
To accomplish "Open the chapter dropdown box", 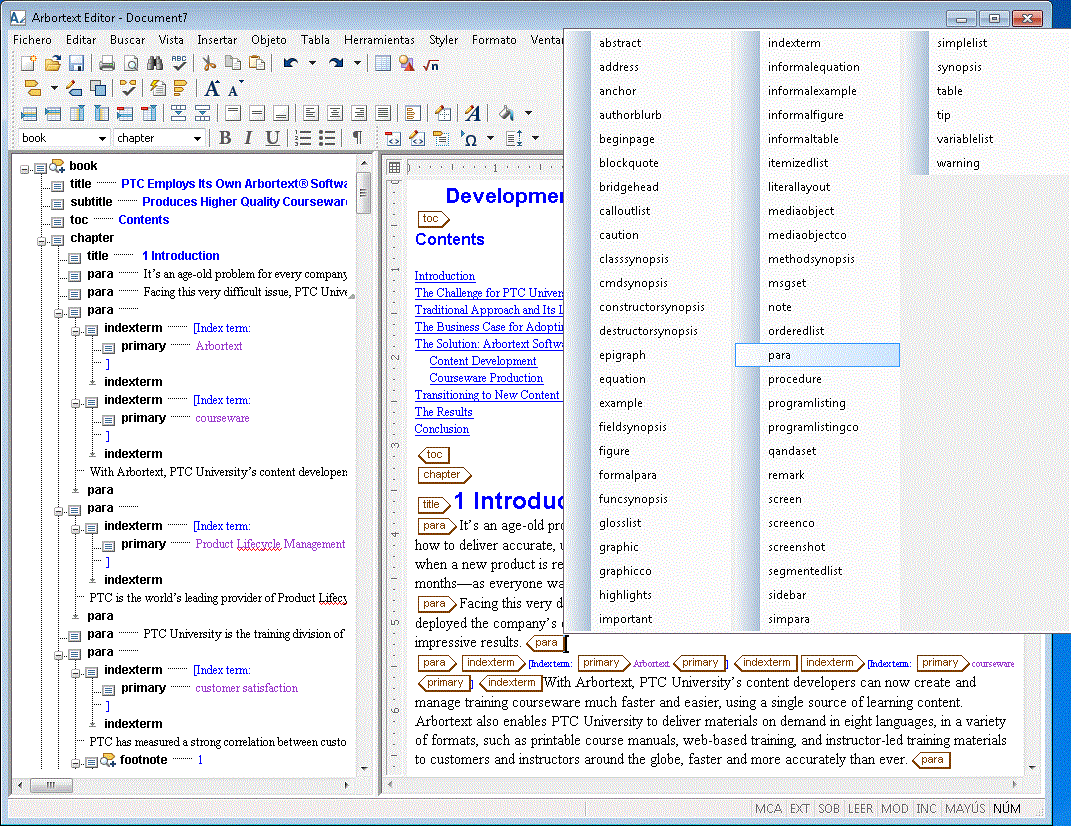I will [x=160, y=138].
